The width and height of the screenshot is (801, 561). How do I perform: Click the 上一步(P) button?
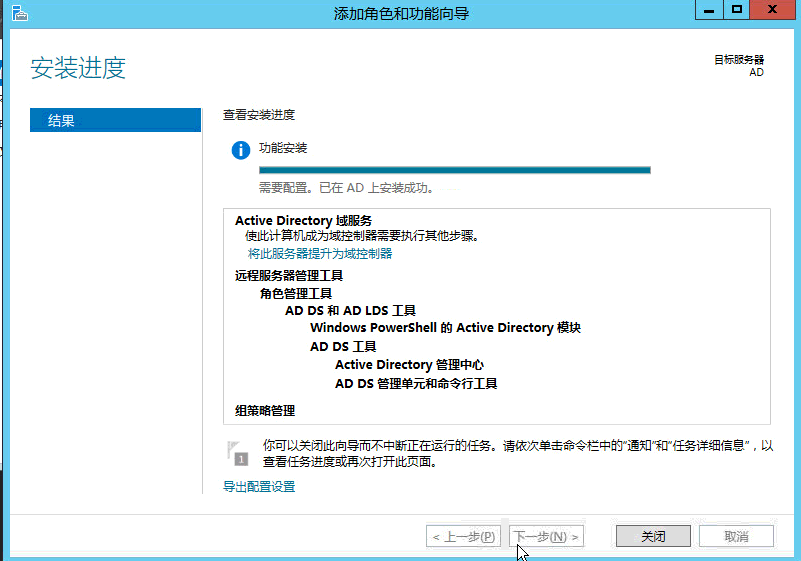[x=464, y=537]
